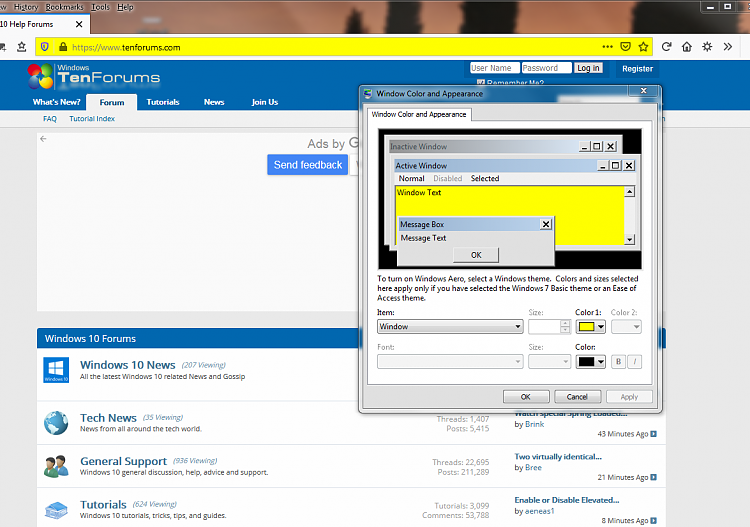This screenshot has width=750, height=527.
Task: Open General Support people icon
Action: pos(56,466)
